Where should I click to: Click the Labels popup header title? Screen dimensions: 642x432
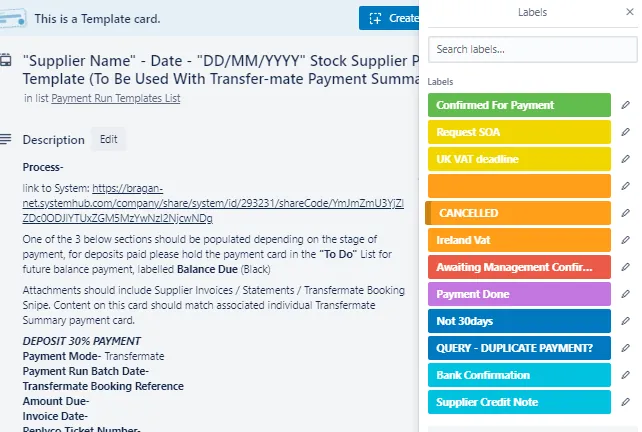coord(532,12)
